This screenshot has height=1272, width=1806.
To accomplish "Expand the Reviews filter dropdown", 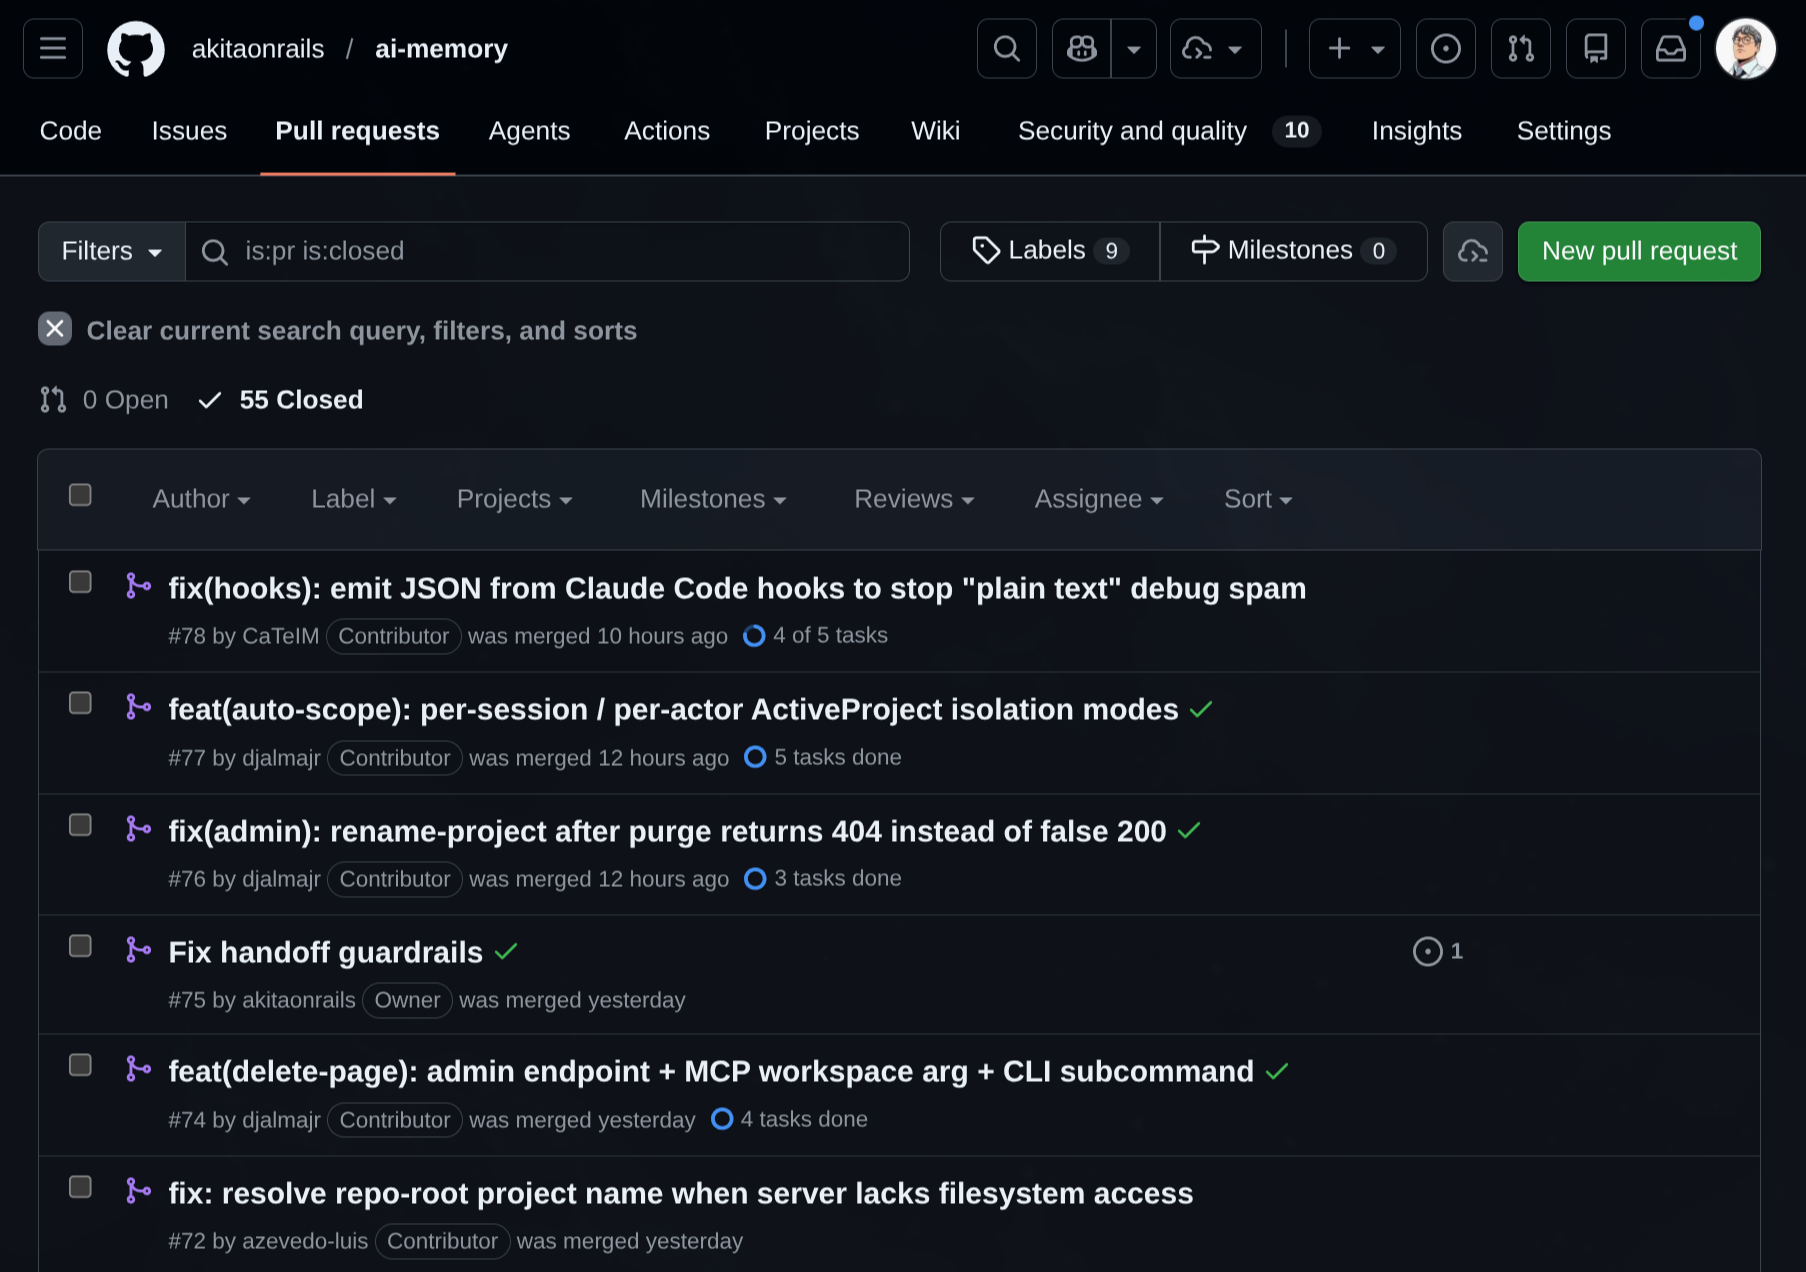I will (914, 499).
